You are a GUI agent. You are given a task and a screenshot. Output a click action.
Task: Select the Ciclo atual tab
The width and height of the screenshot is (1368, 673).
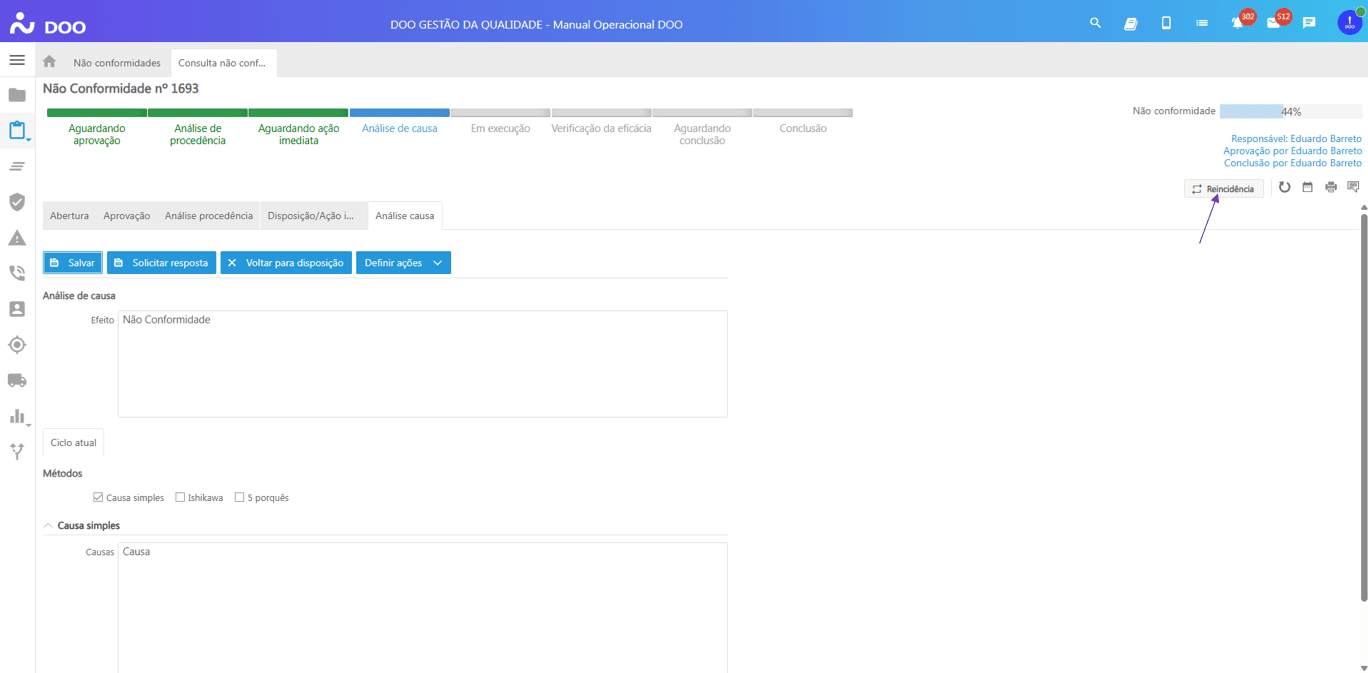(73, 442)
